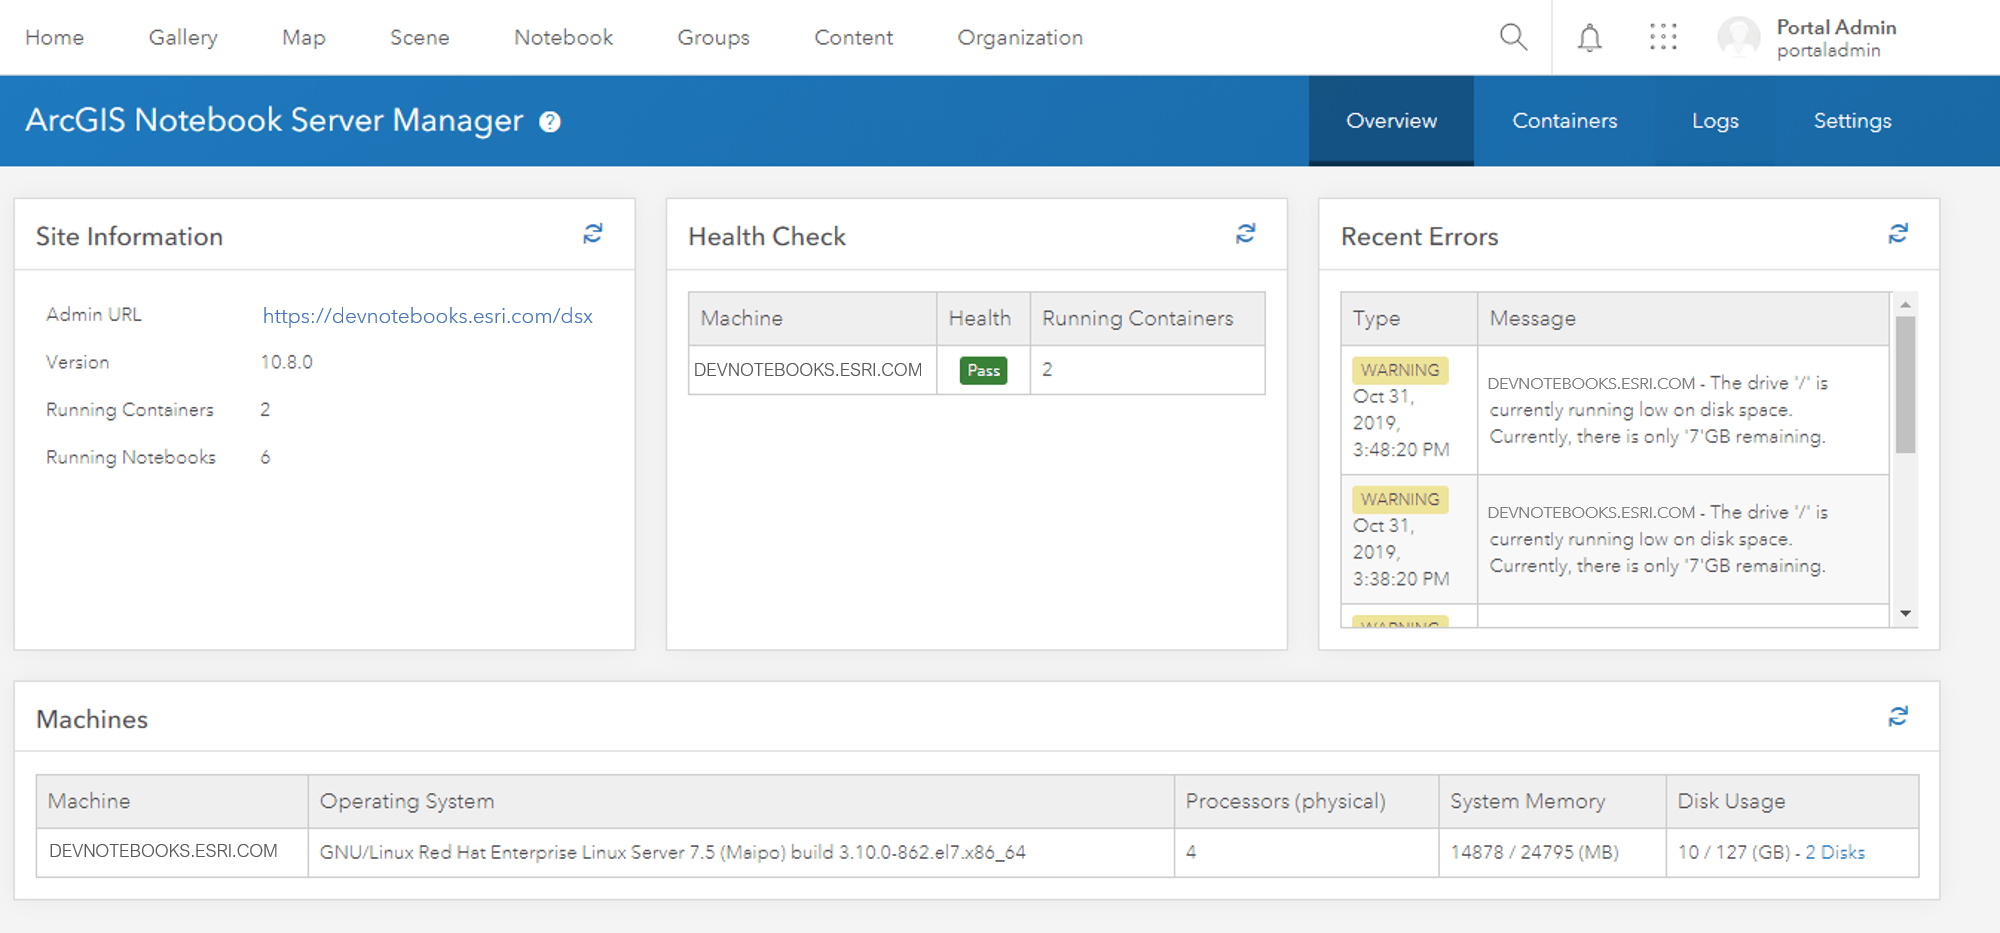This screenshot has height=933, width=2000.
Task: Open the Settings tab
Action: point(1852,120)
